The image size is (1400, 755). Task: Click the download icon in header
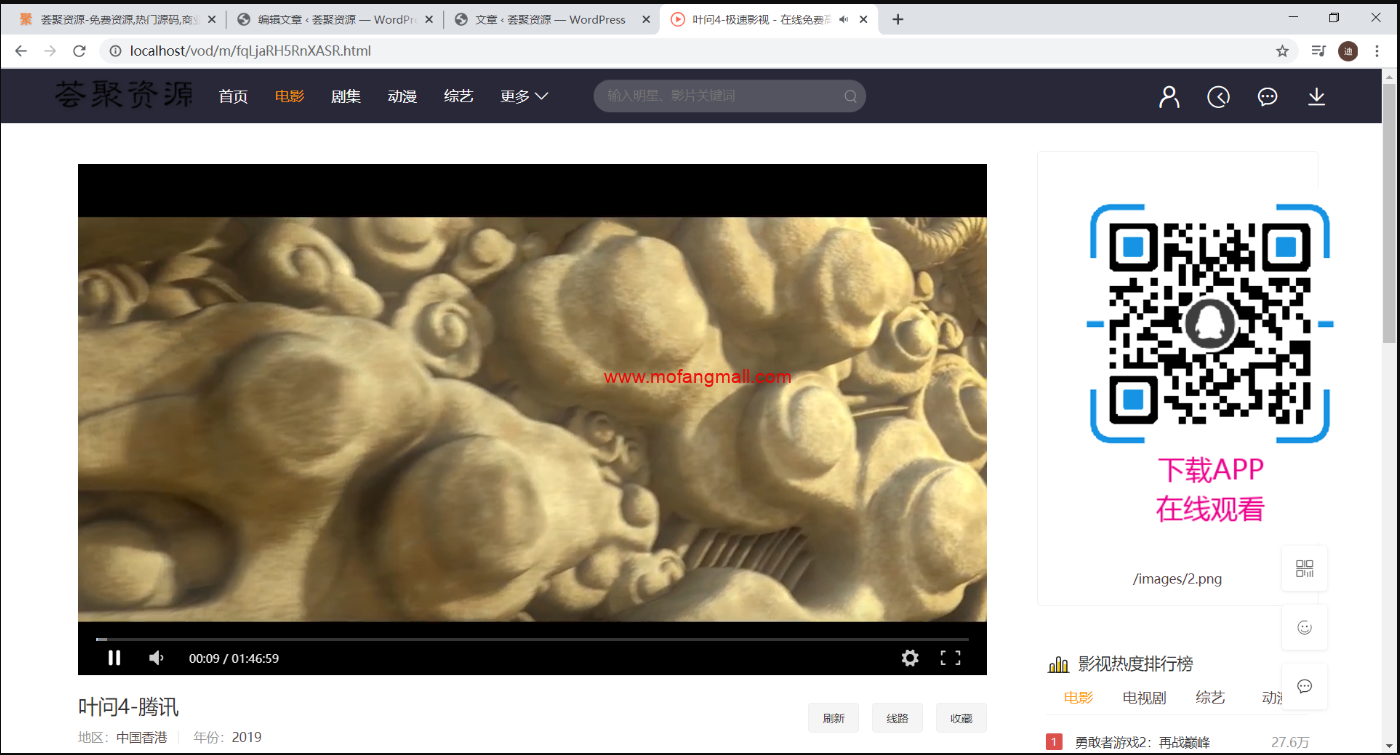click(1317, 96)
